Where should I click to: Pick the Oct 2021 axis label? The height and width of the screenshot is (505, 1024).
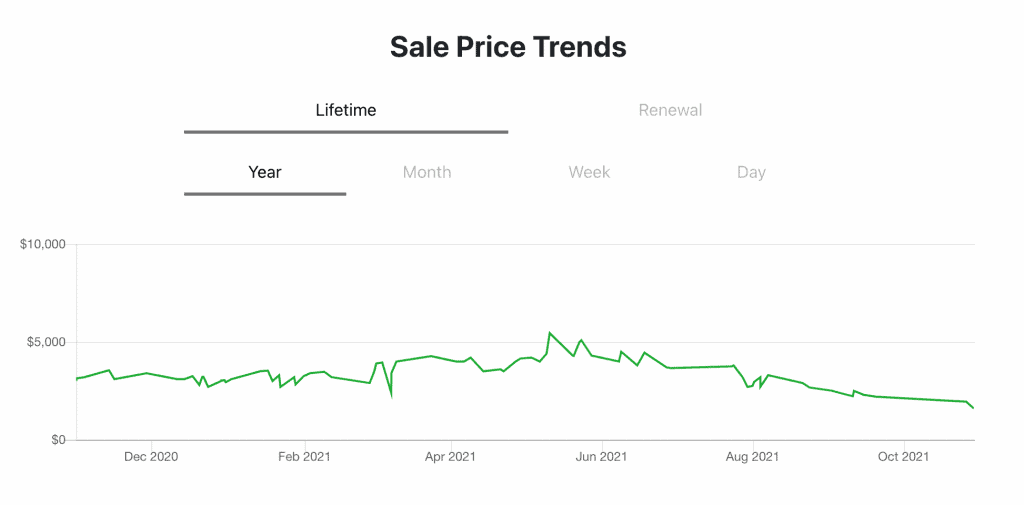903,457
